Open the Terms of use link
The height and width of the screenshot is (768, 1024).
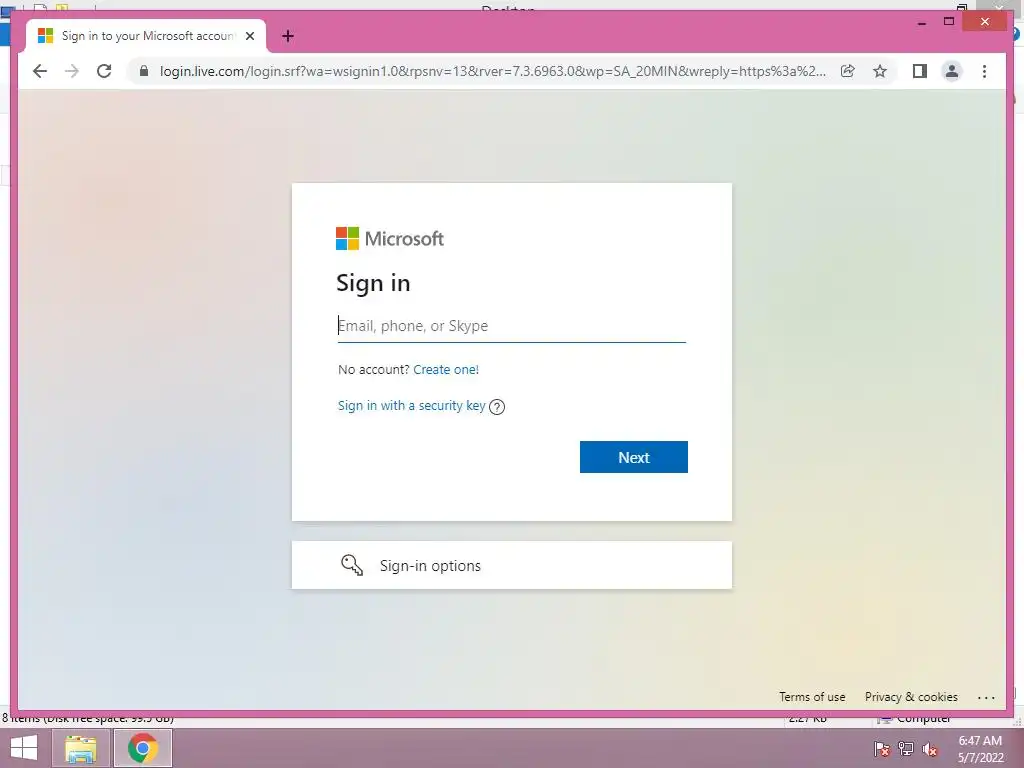tap(812, 697)
